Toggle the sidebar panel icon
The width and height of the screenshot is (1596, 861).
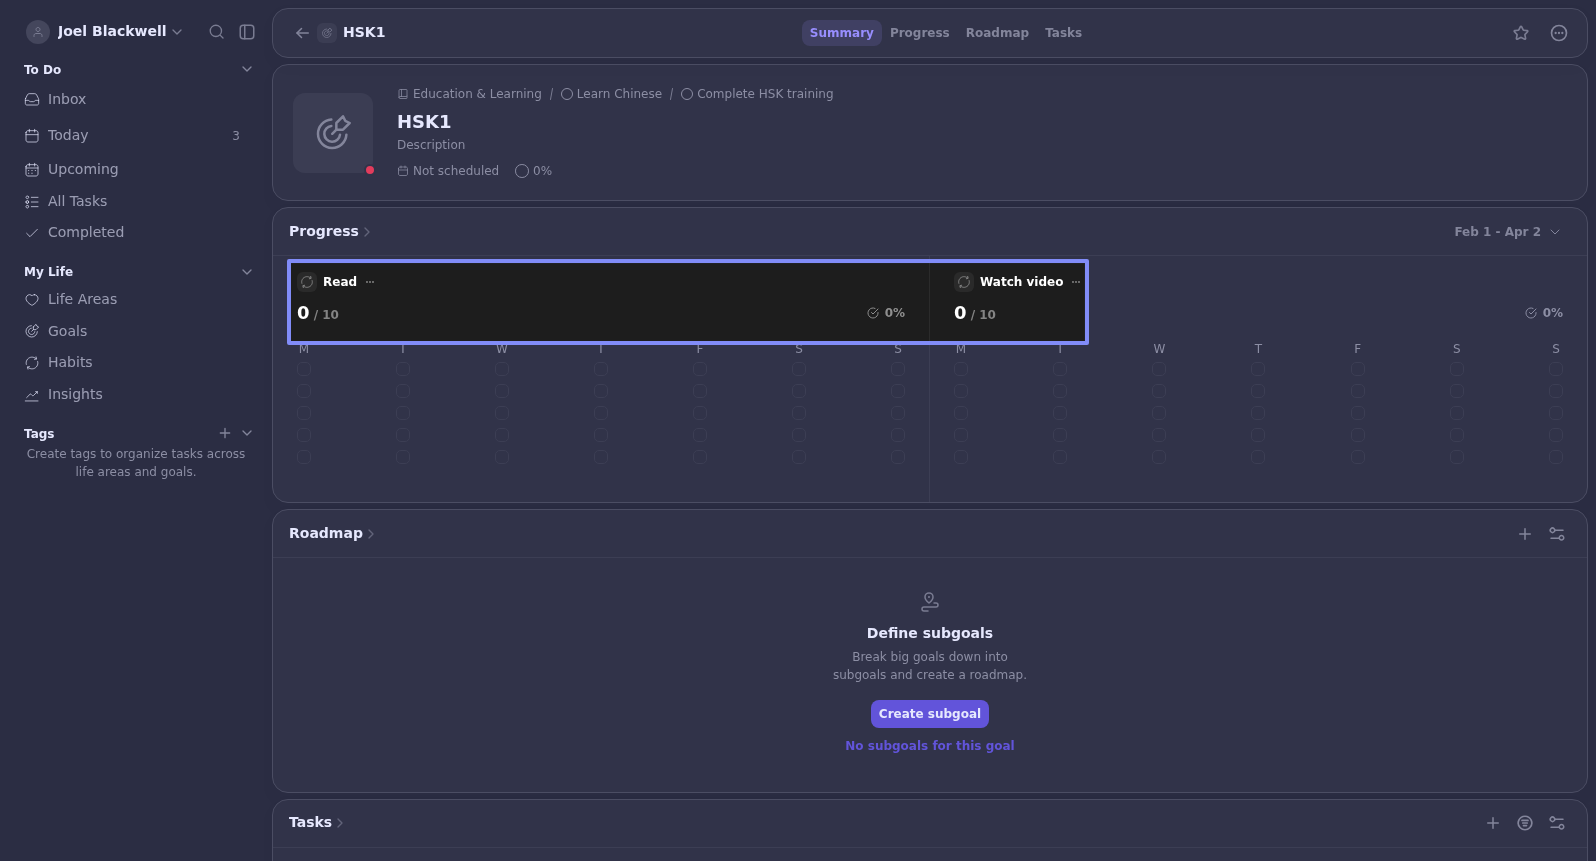(247, 32)
